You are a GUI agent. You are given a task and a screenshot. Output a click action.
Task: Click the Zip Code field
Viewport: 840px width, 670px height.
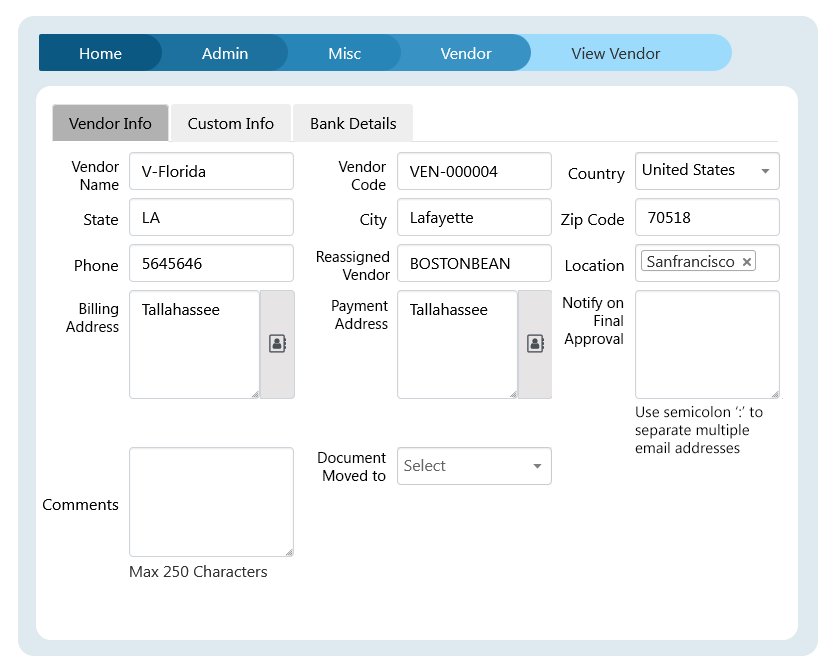coord(706,217)
